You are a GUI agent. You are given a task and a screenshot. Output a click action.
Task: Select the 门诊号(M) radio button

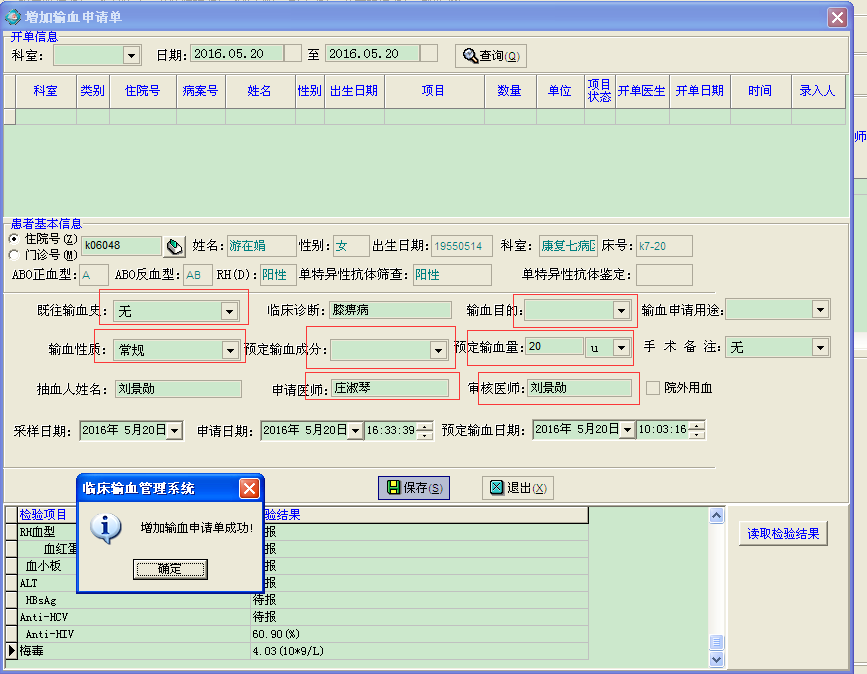tap(14, 255)
